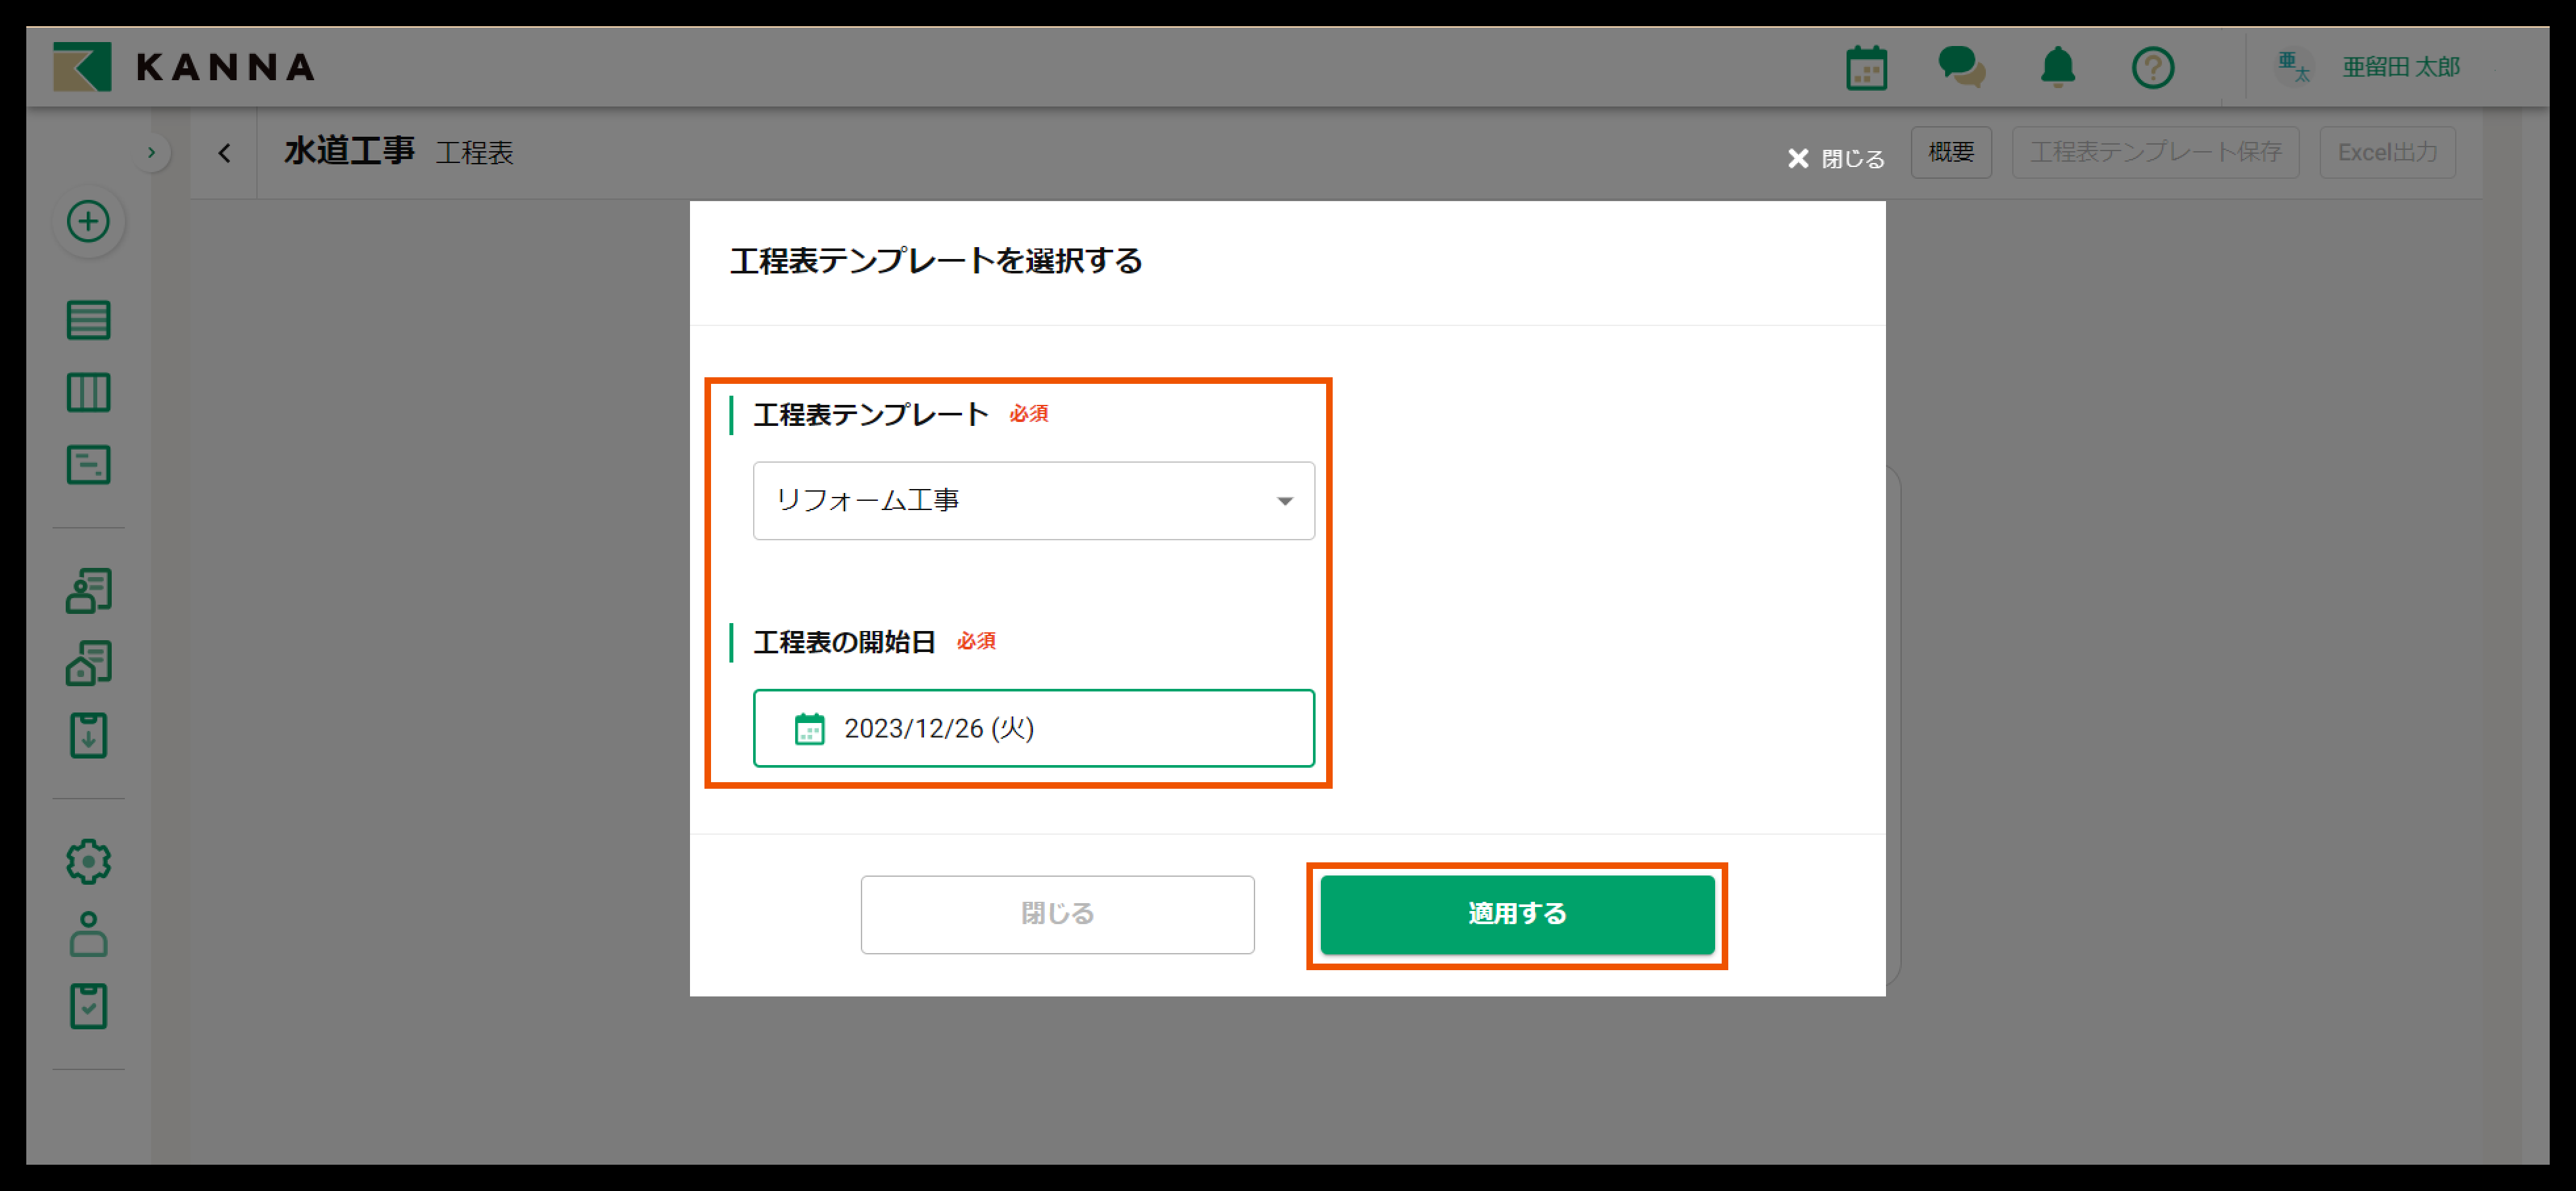2576x1191 pixels.
Task: Click the 閉じる button in dialog footer
Action: [x=1057, y=914]
